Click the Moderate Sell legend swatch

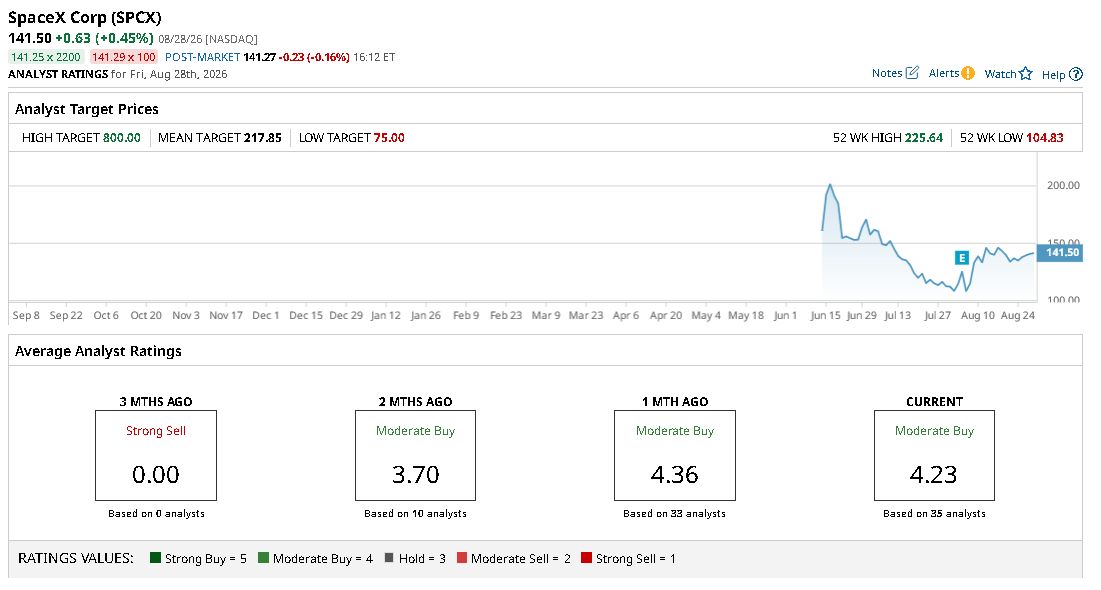coord(461,558)
